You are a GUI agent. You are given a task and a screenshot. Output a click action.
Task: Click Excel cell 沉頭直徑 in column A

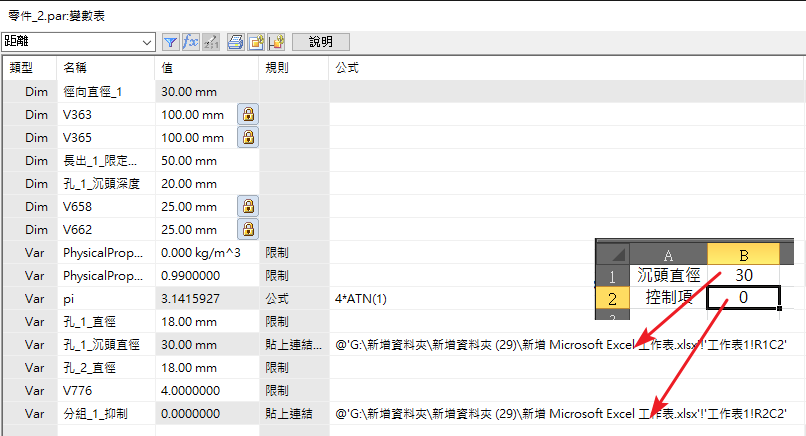668,276
